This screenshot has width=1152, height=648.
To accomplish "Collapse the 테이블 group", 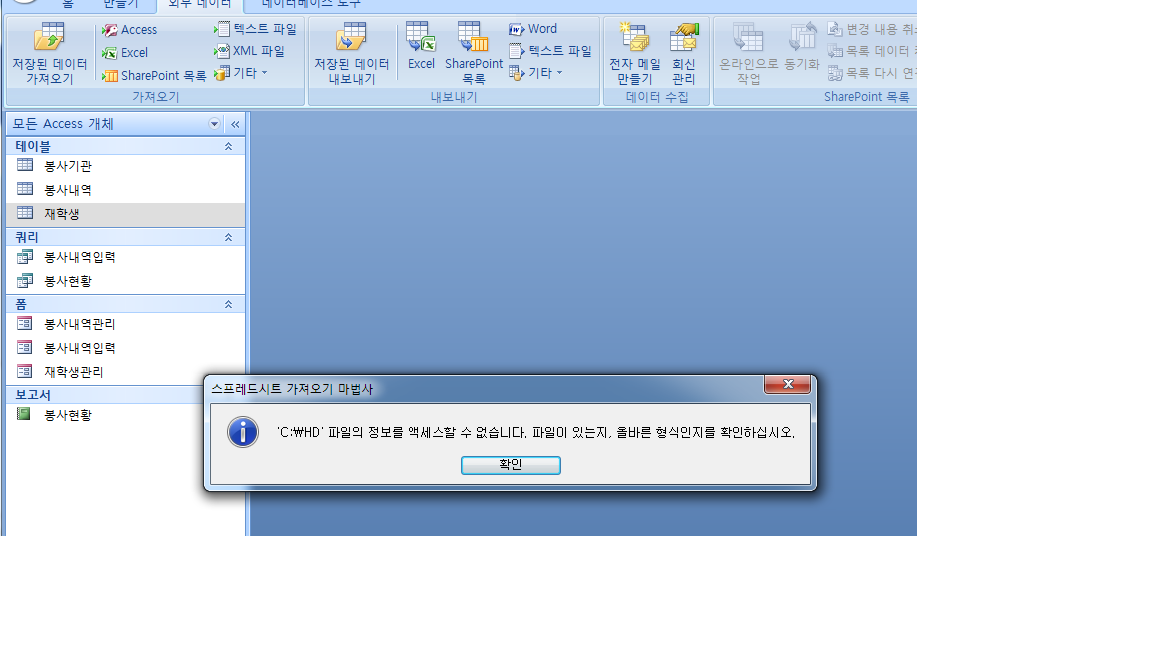I will (x=228, y=146).
